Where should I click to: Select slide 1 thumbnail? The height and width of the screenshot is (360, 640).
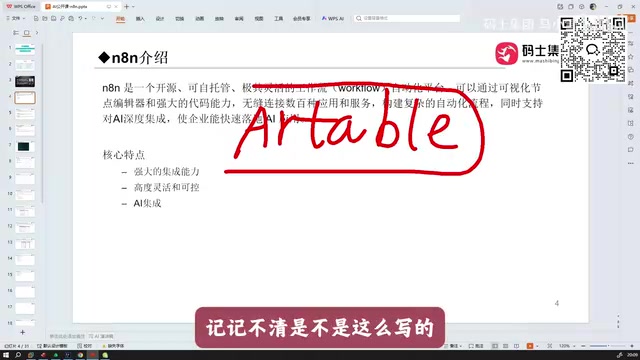click(25, 49)
